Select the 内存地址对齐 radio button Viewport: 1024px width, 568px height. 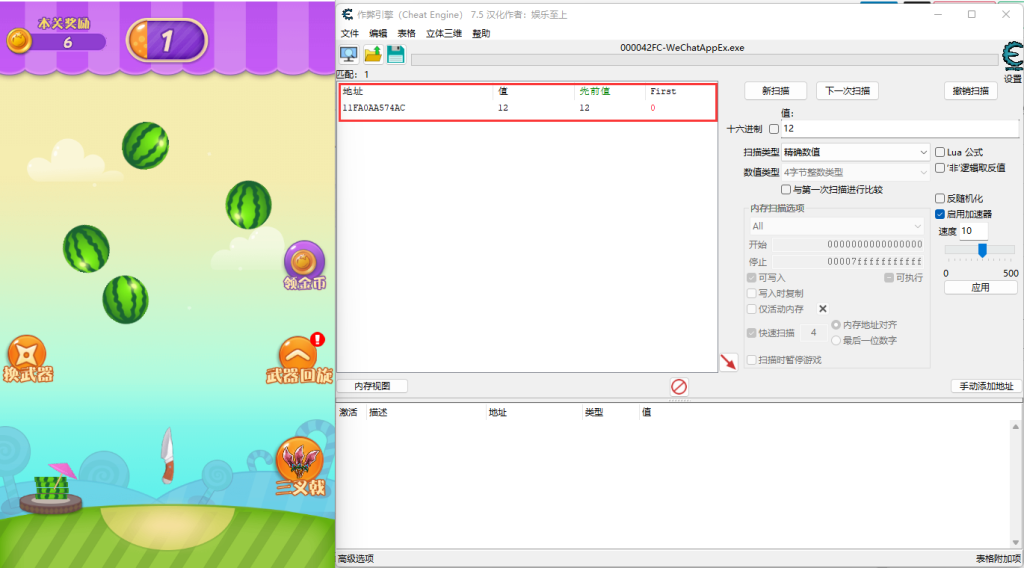pyautogui.click(x=836, y=324)
